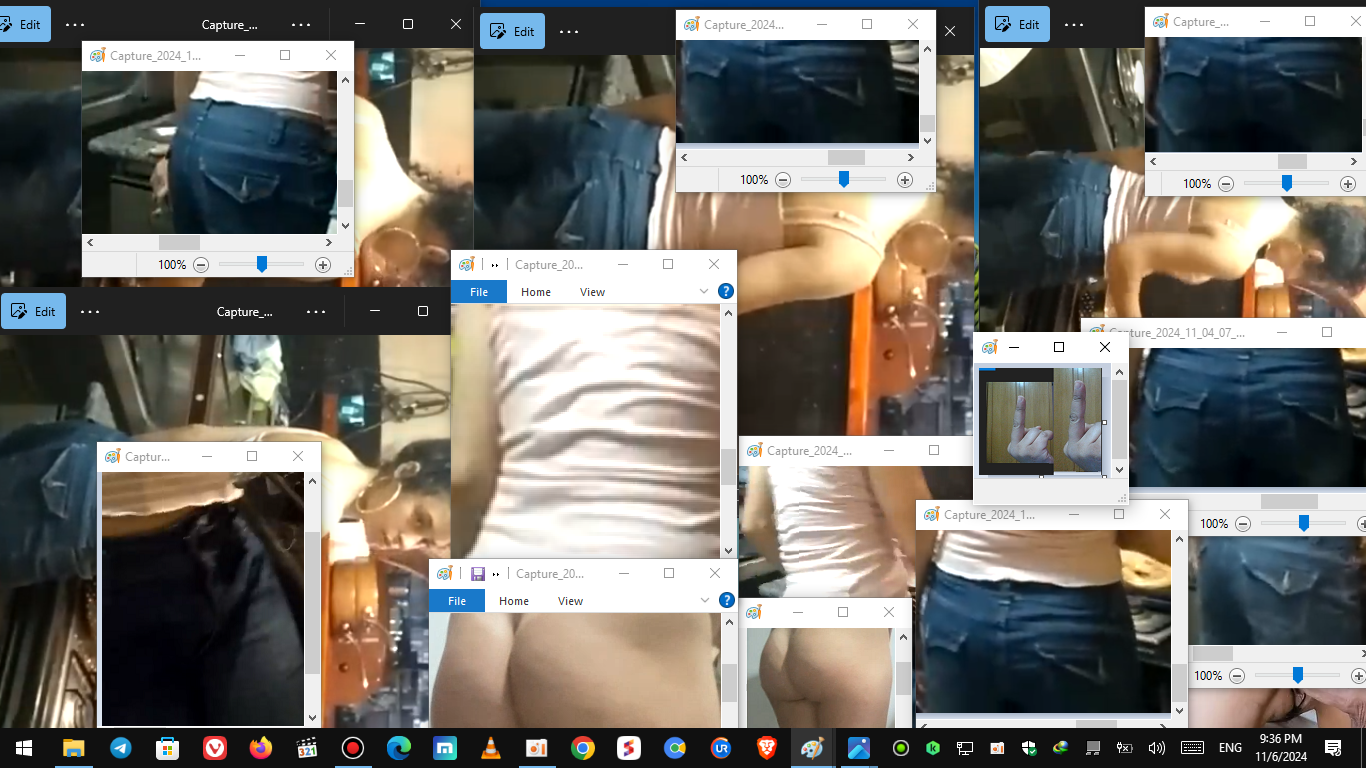Launch VLC media player from the taskbar

(x=490, y=748)
